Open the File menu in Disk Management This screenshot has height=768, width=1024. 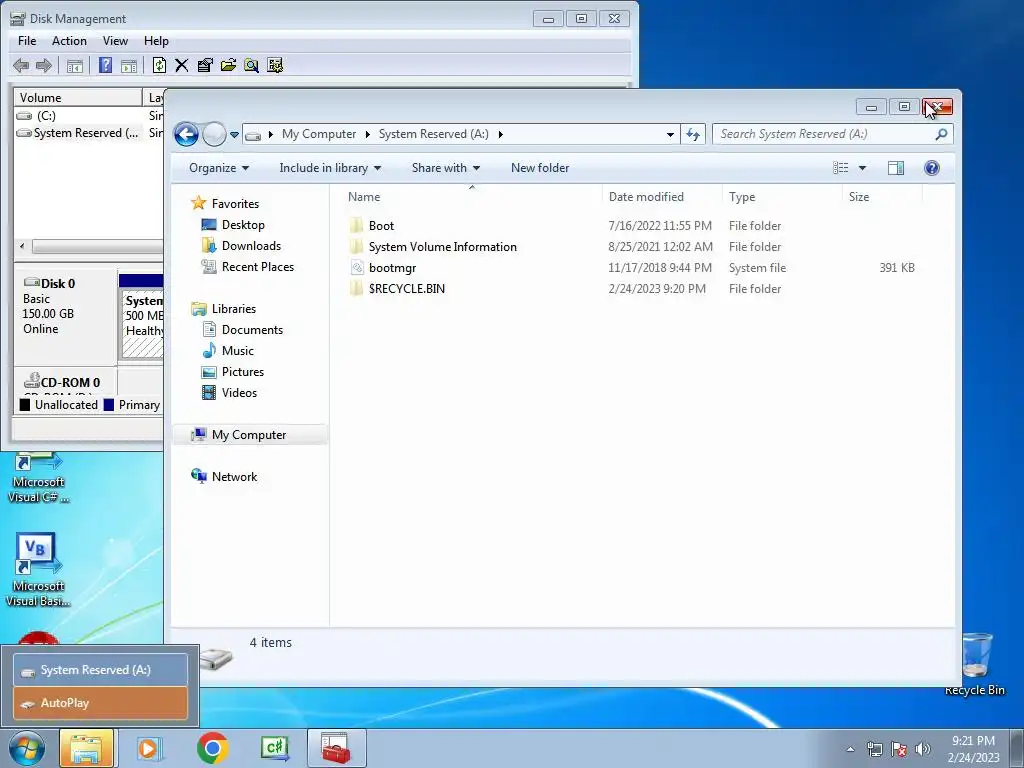(x=27, y=40)
